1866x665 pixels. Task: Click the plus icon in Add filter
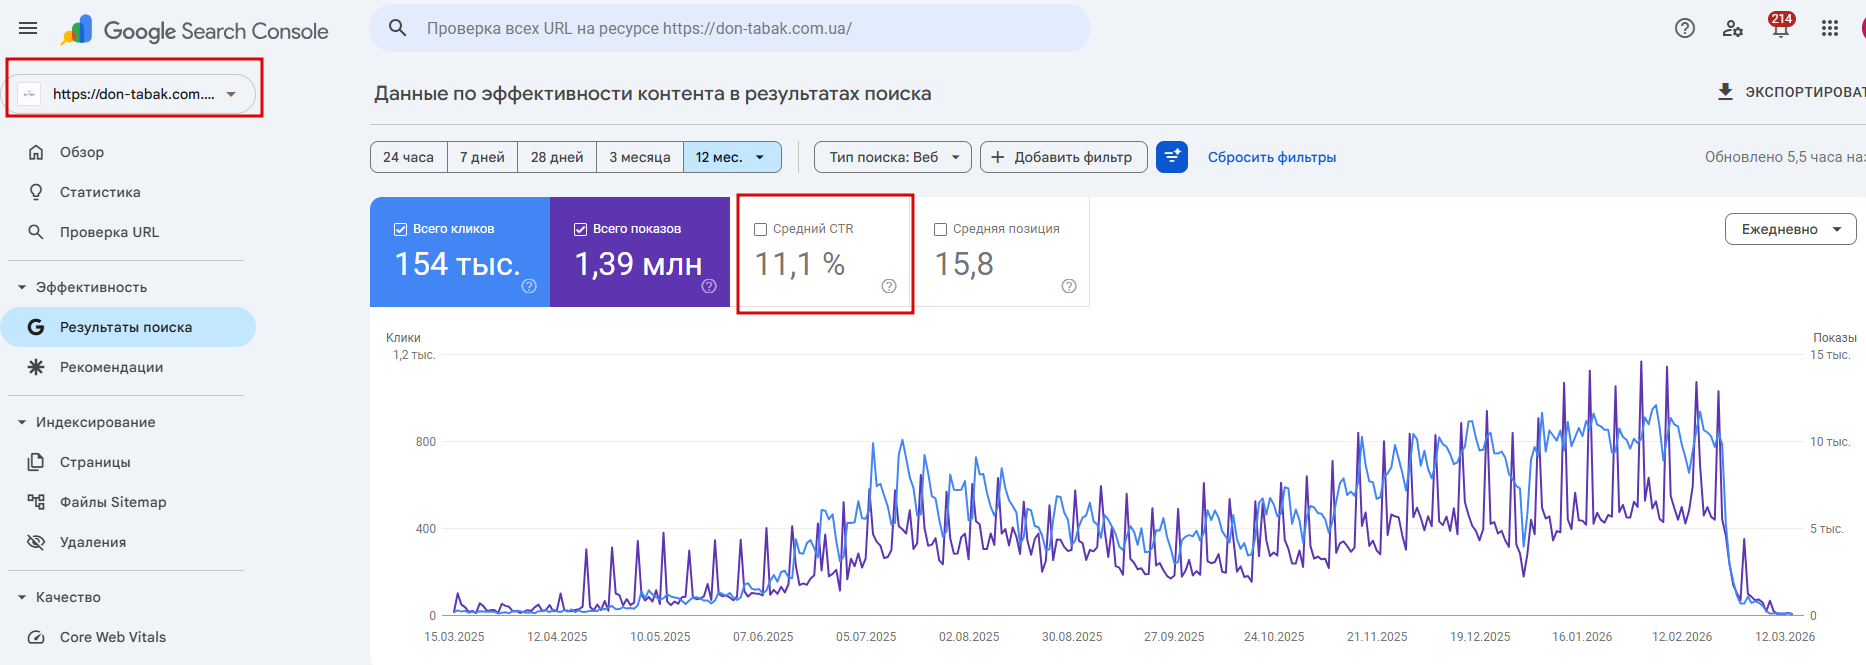click(997, 157)
